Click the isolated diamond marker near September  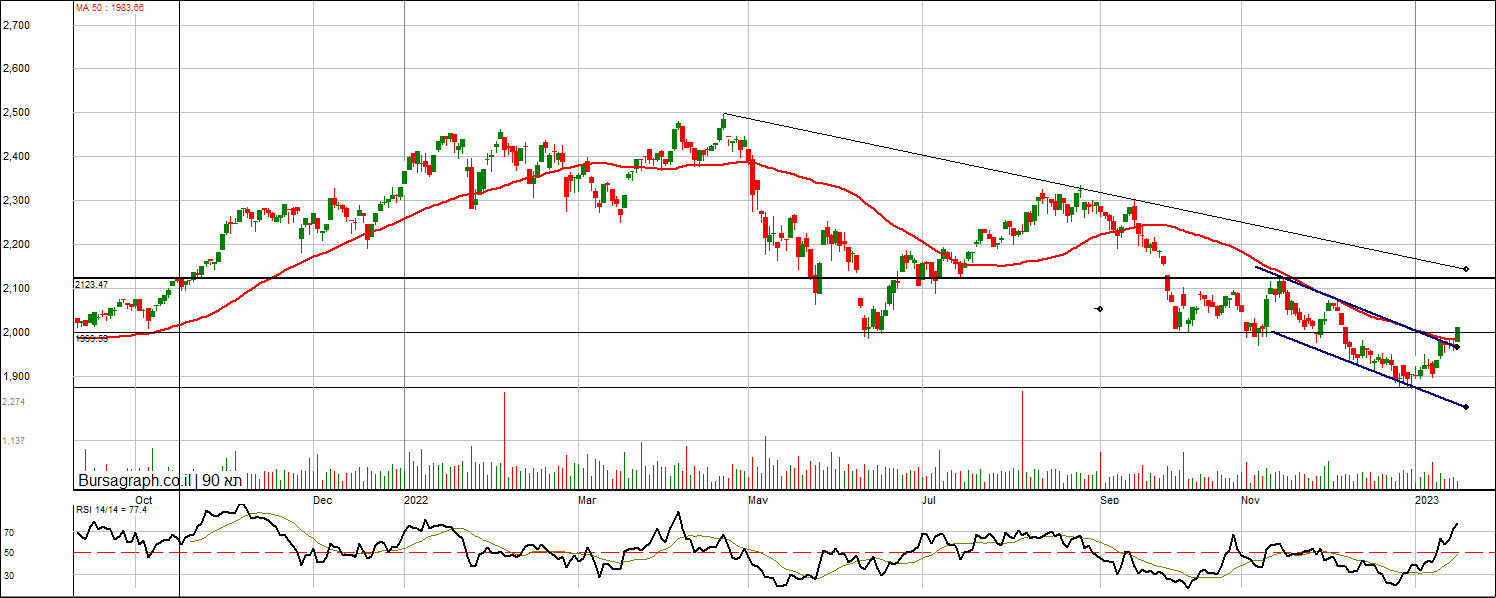point(1099,308)
